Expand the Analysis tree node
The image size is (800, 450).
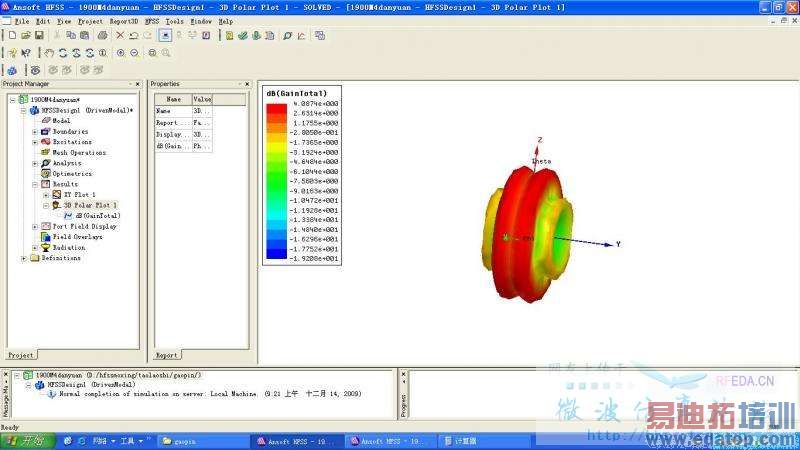[35, 163]
